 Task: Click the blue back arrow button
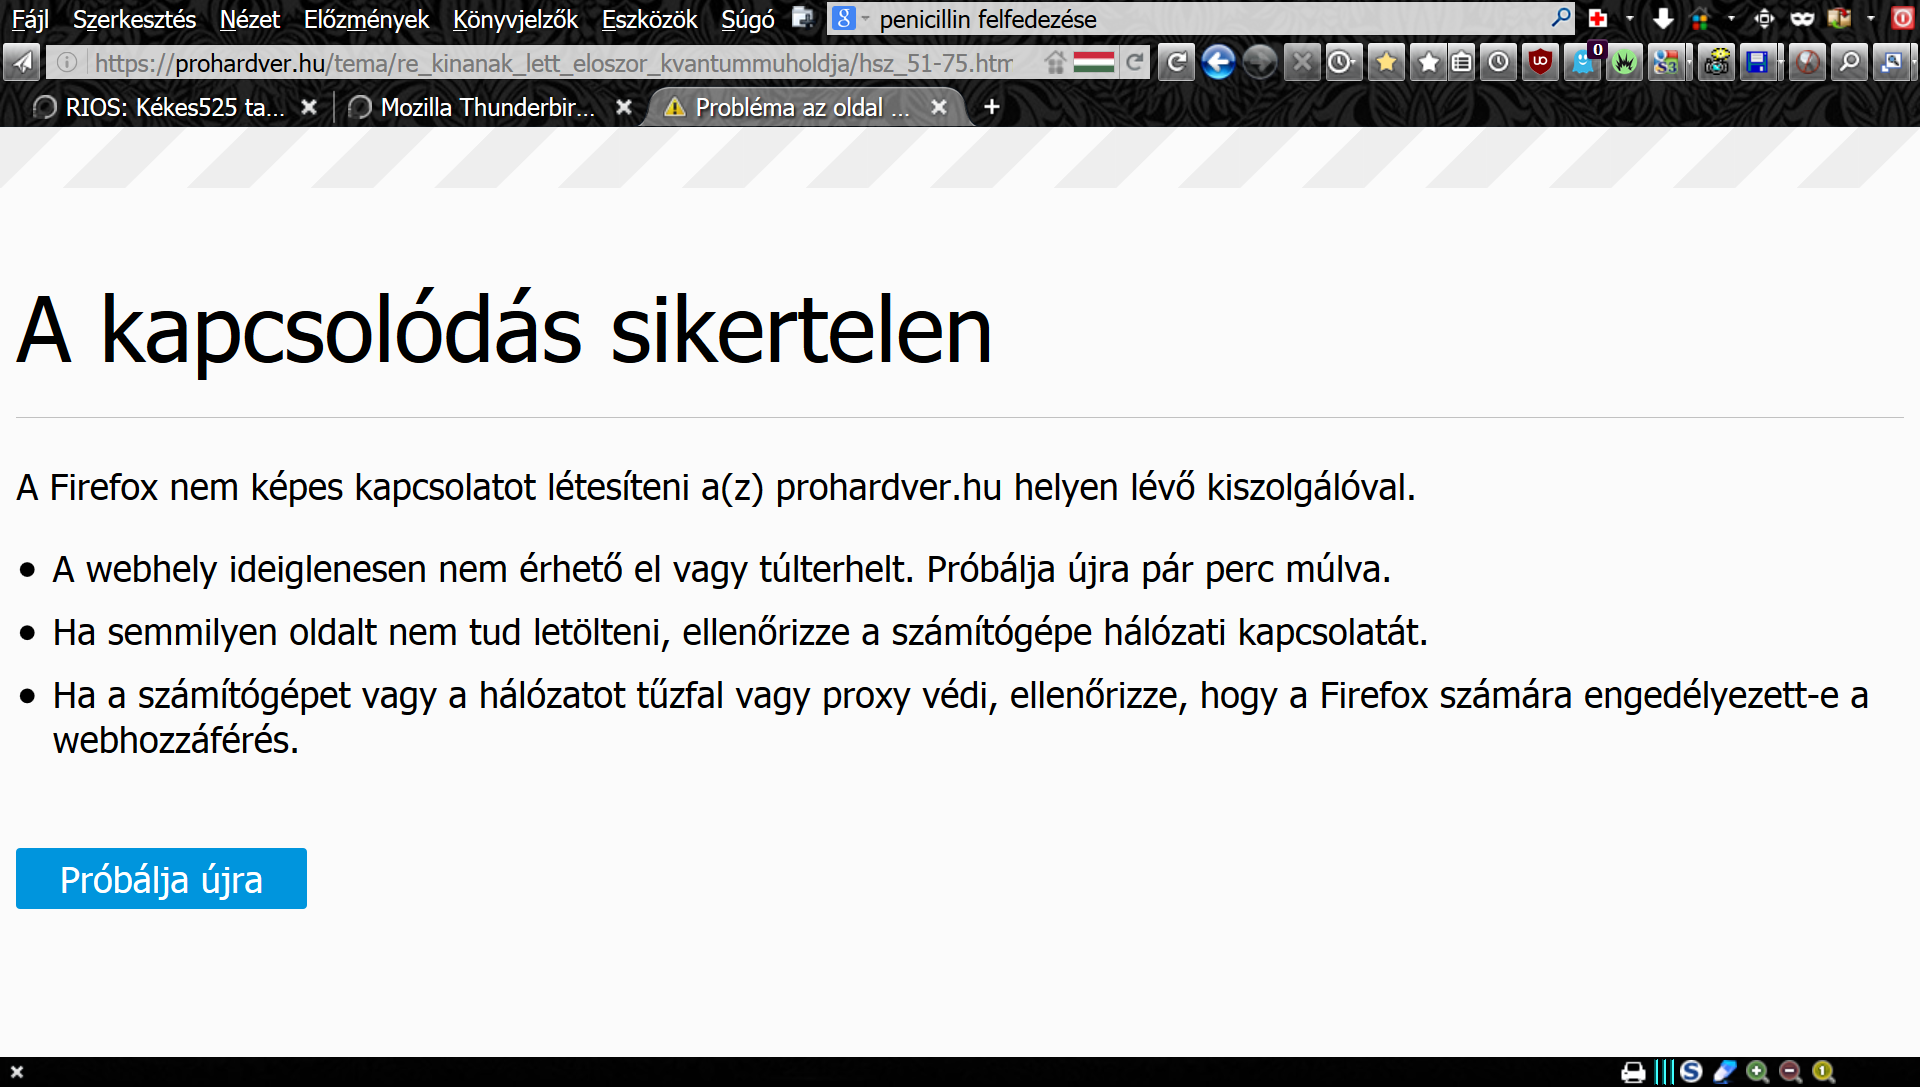(1218, 63)
